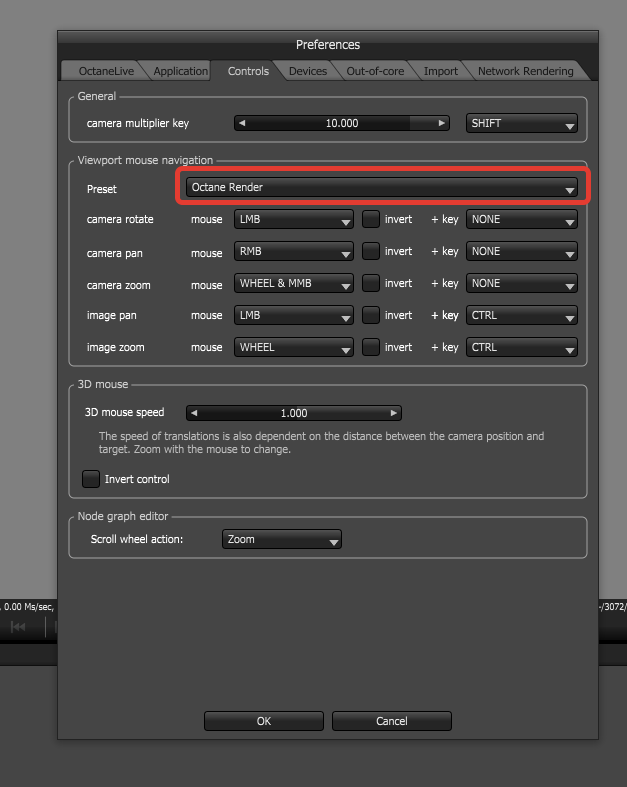Open image pan CTRL key dropdown
The image size is (627, 787).
(522, 316)
